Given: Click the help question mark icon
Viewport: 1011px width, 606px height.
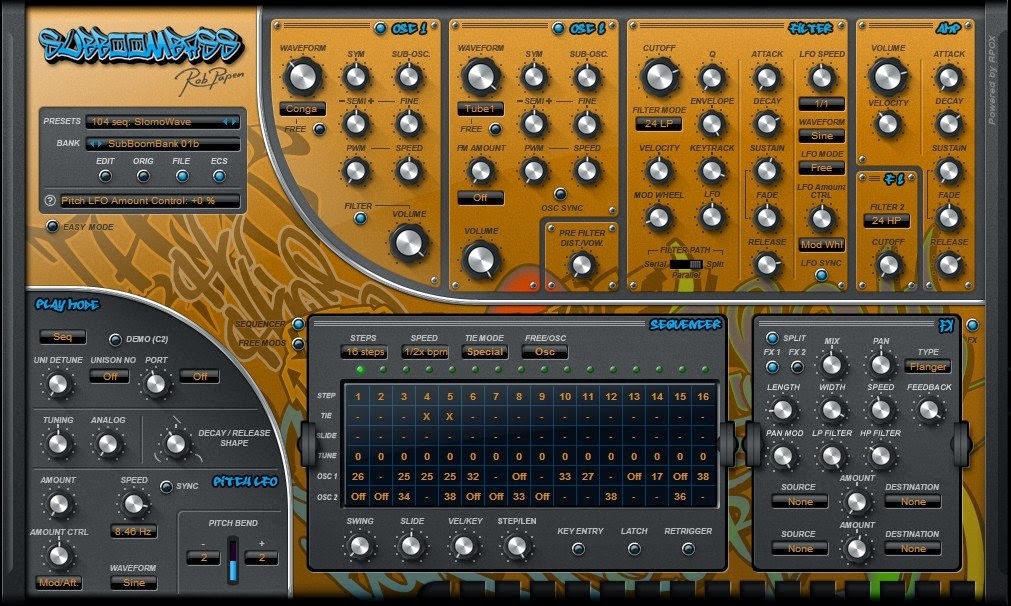Looking at the screenshot, I should pos(49,200).
